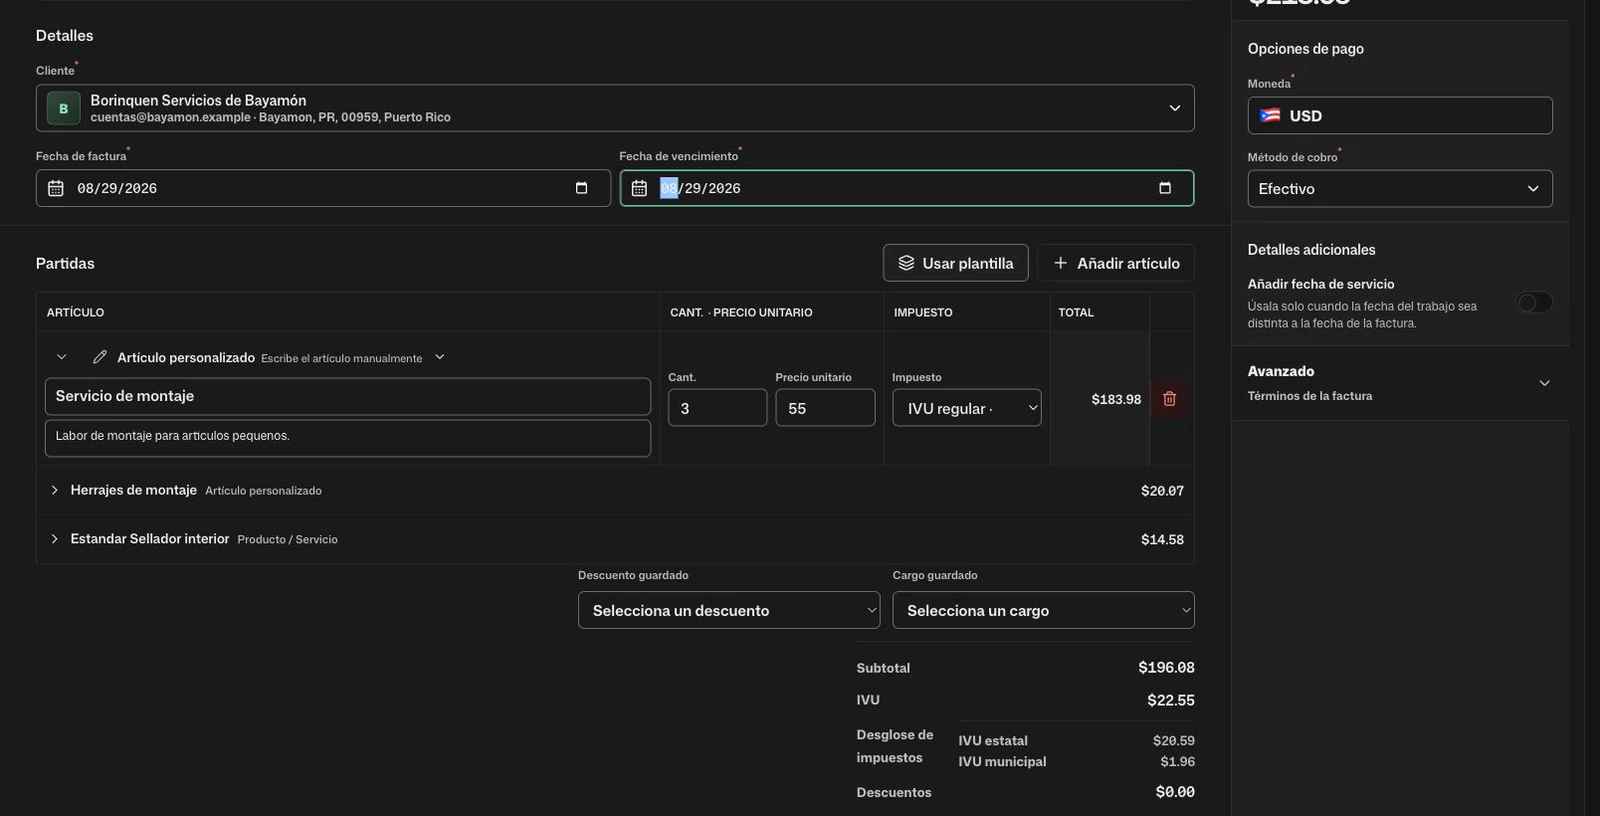Screen dimensions: 1600x816
Task: Click the Cant. quantity field
Action: (717, 408)
